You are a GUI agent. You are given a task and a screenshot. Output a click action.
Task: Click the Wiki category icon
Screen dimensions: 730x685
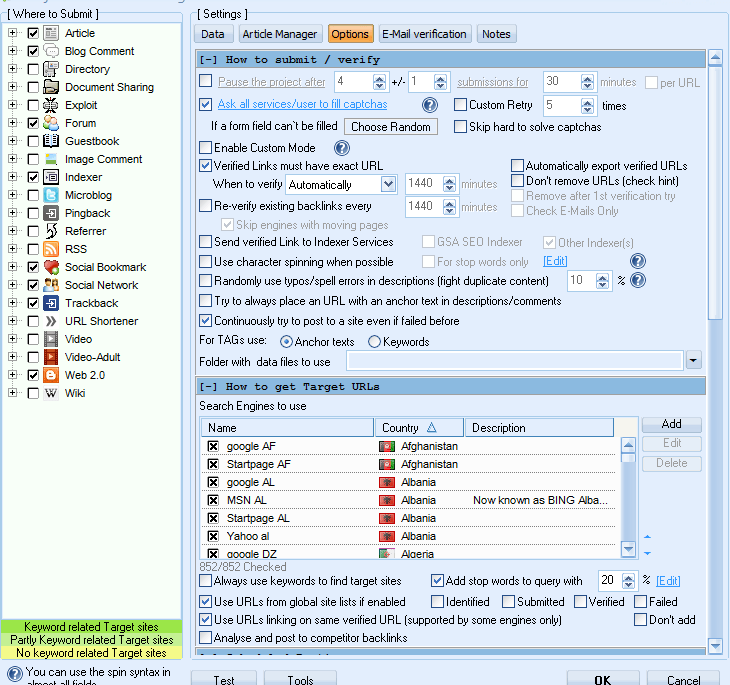click(51, 393)
